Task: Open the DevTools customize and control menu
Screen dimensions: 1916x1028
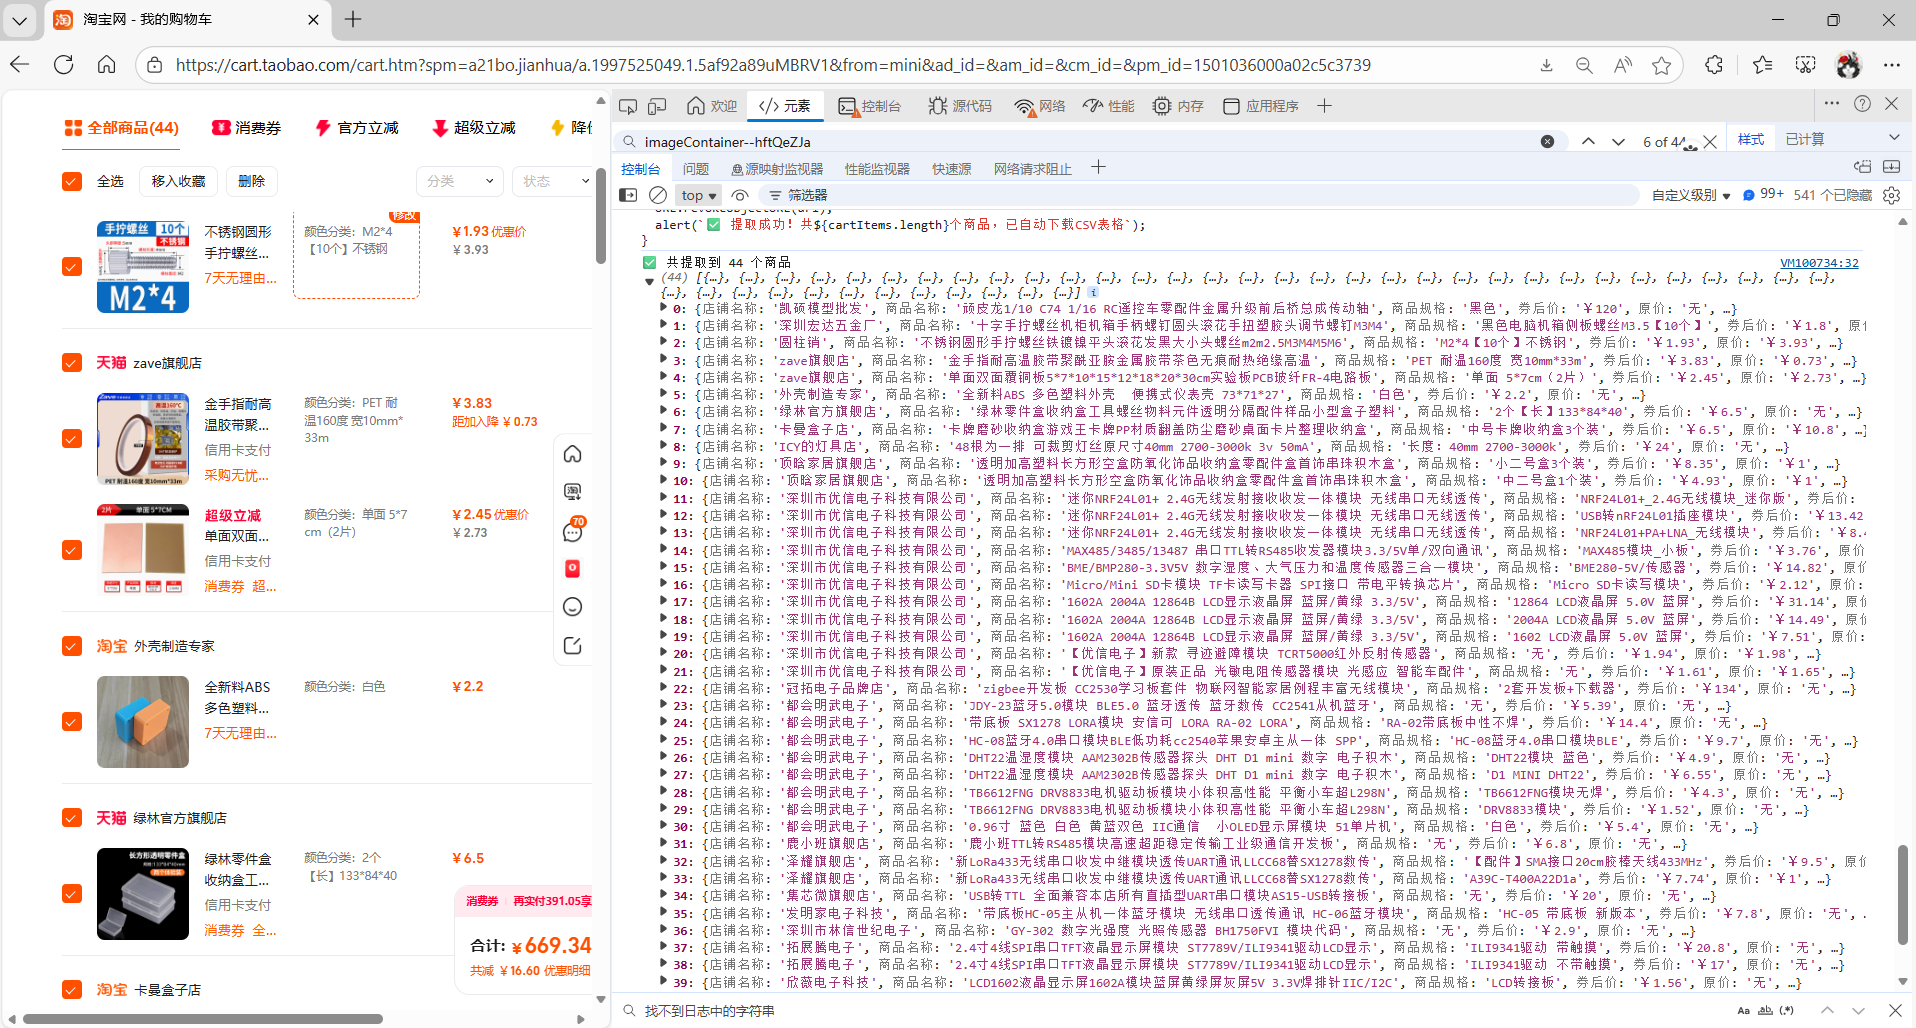Action: point(1831,104)
